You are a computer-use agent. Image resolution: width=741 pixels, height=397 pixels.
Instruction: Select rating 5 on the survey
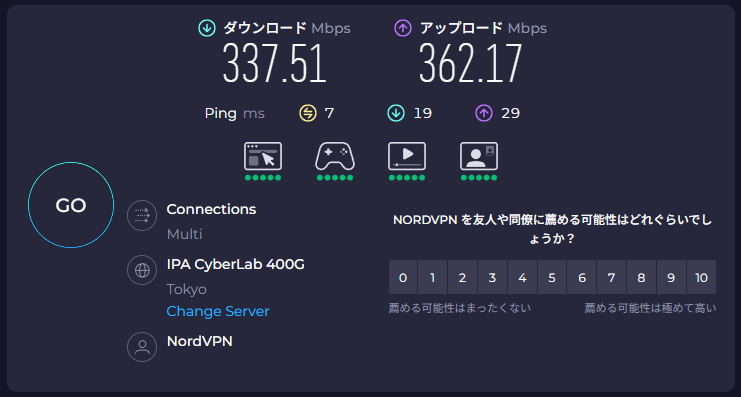tap(552, 277)
